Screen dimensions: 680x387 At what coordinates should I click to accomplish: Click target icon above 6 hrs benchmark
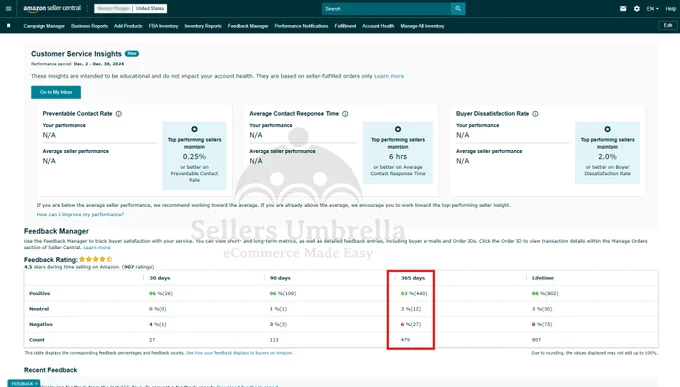[398, 129]
